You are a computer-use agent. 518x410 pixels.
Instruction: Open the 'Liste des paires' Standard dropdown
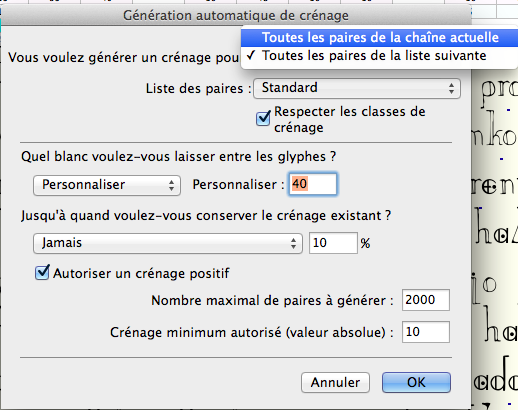tap(357, 88)
